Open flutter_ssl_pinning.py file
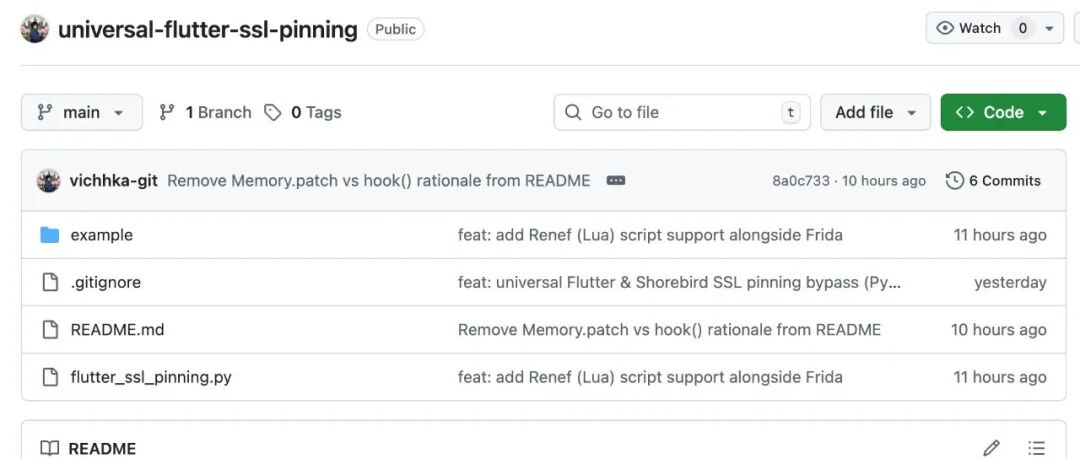 coord(151,378)
